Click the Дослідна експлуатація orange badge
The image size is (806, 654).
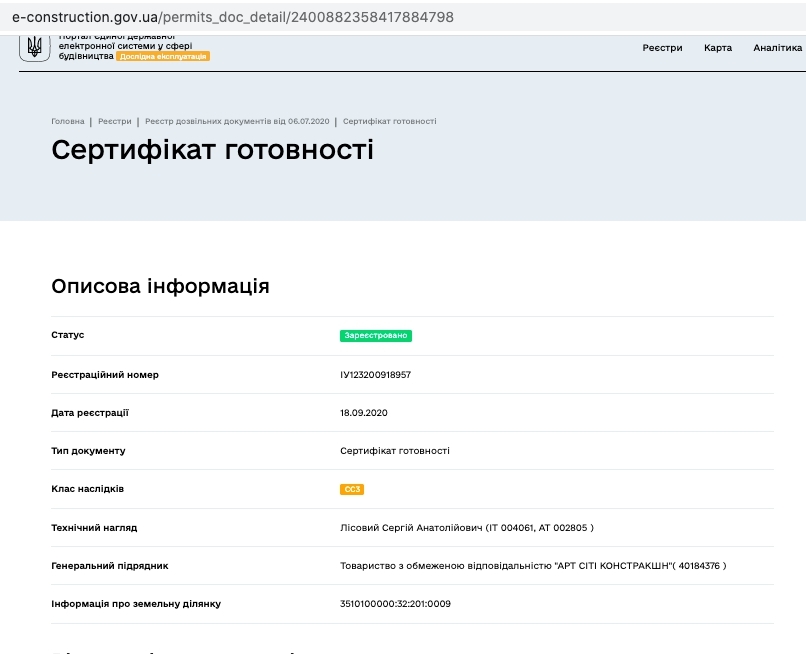[163, 57]
